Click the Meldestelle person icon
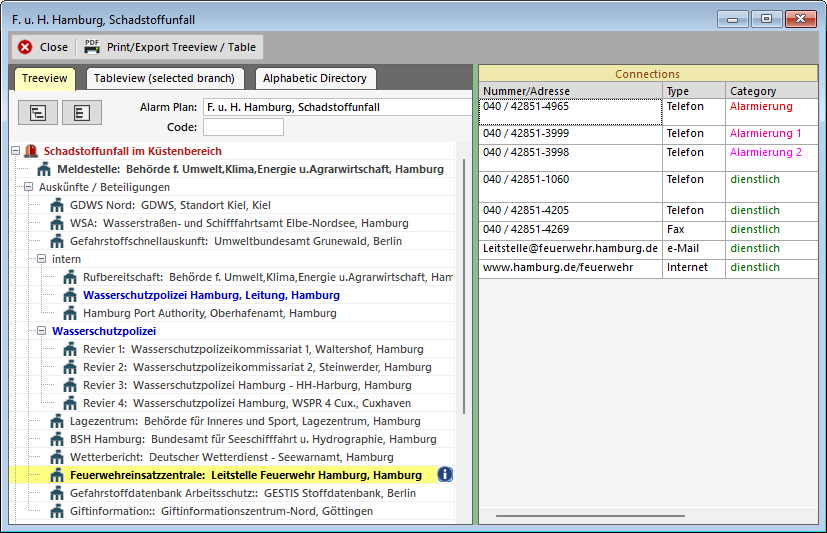The height and width of the screenshot is (533, 827). tap(44, 169)
